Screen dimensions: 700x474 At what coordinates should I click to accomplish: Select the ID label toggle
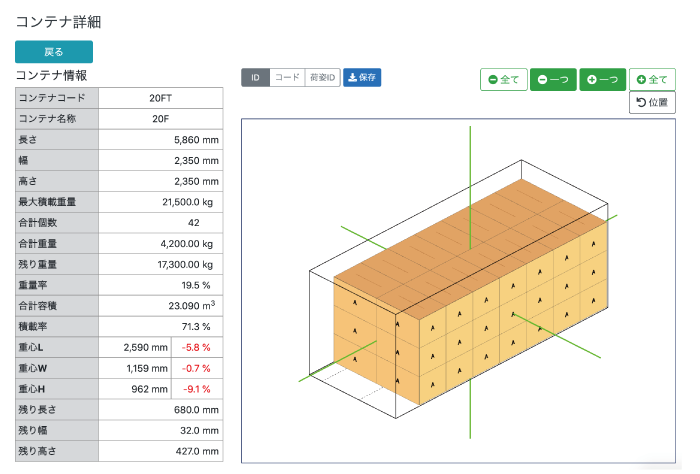255,77
